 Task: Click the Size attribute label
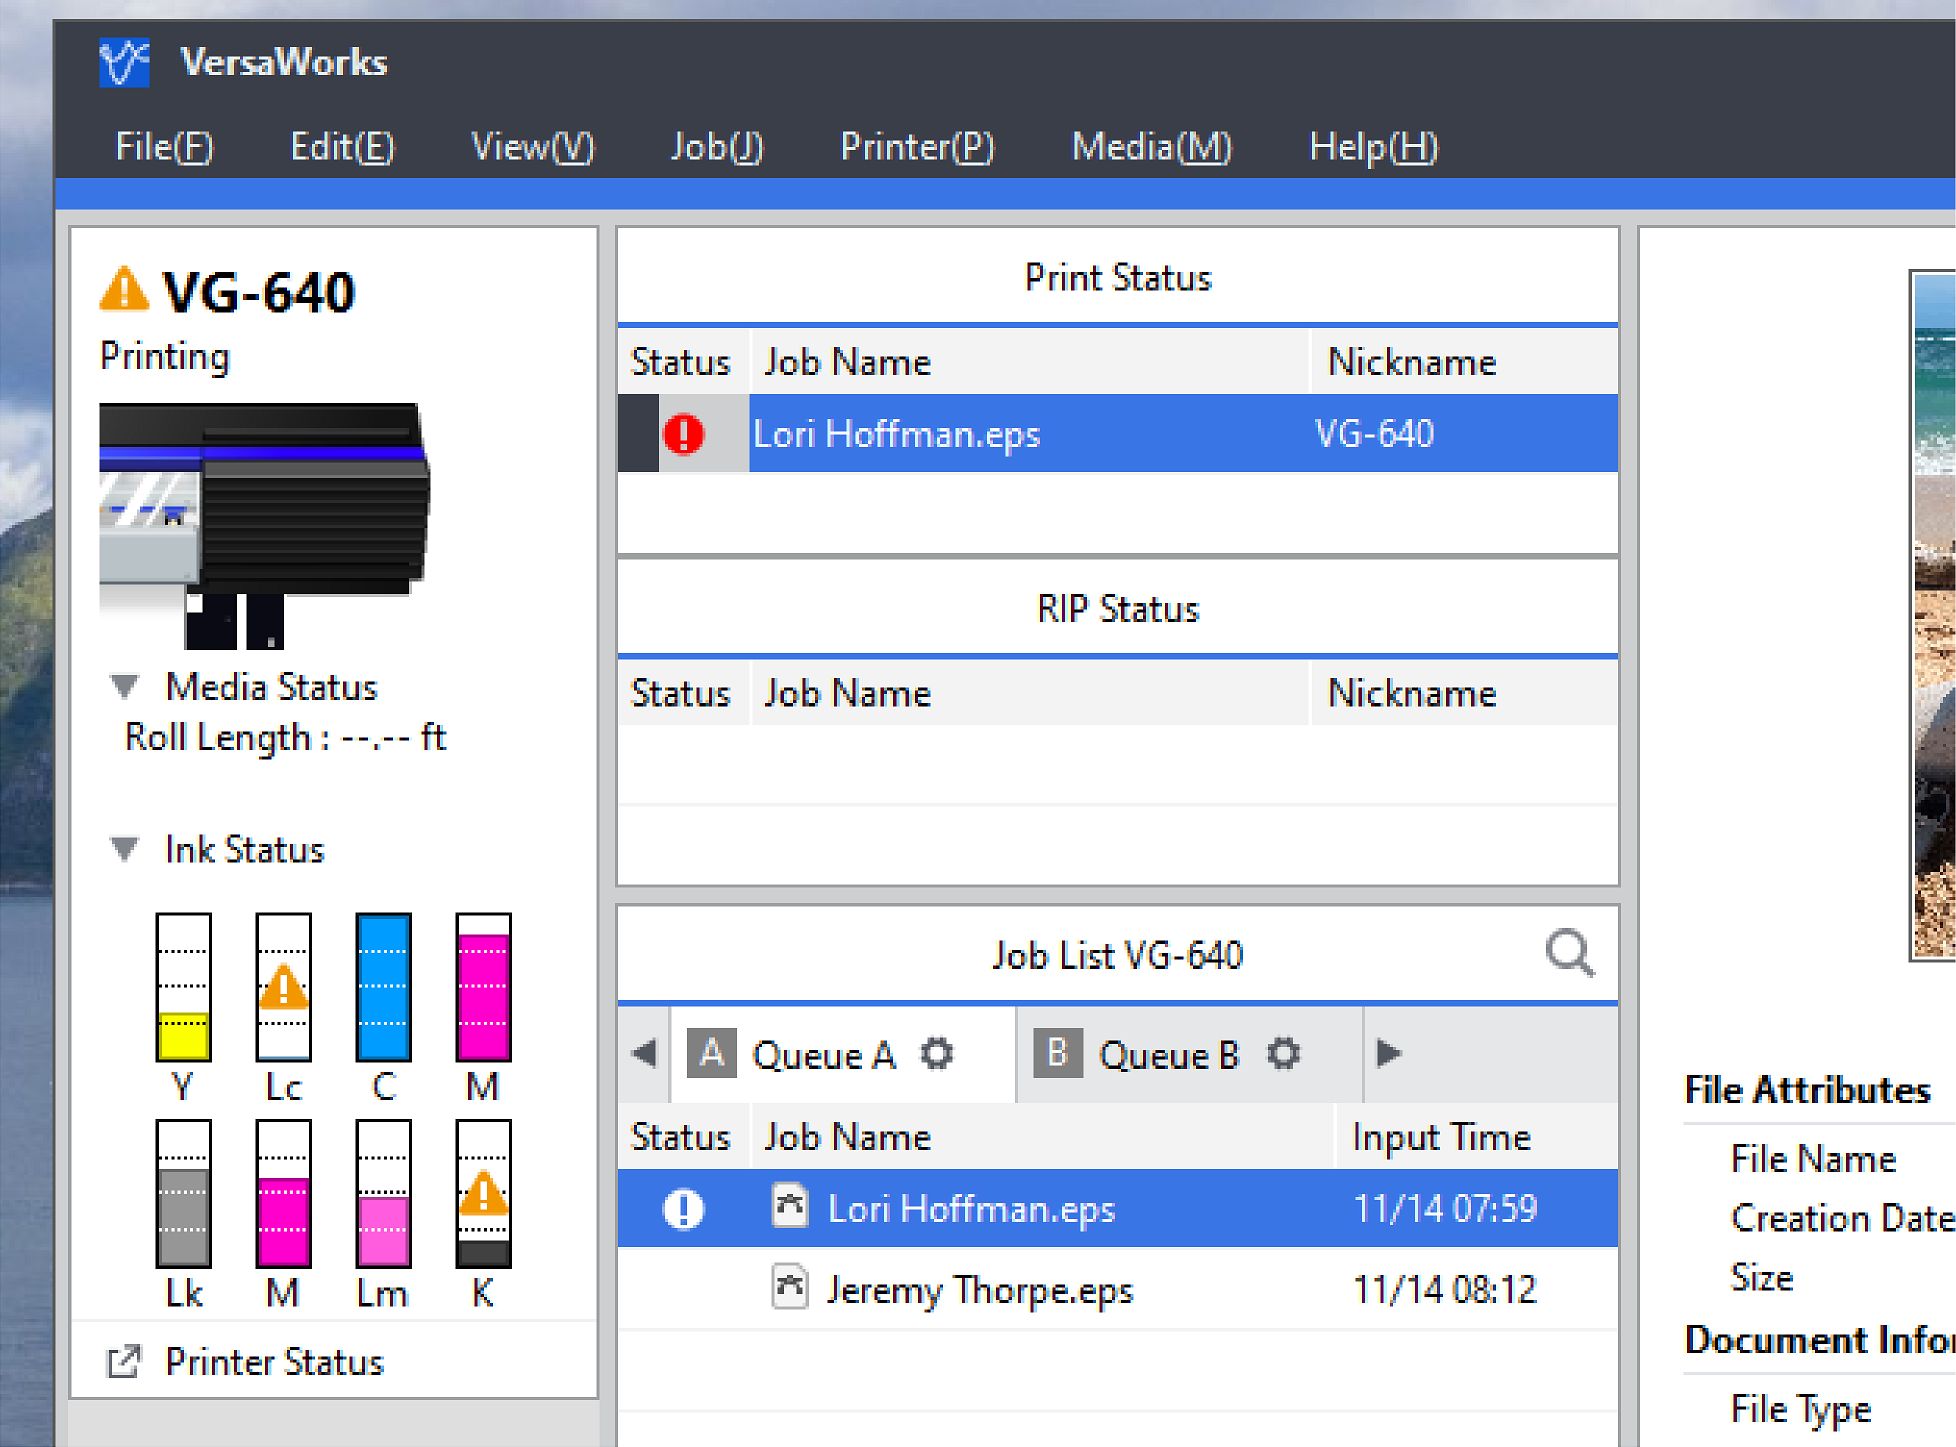[1762, 1278]
